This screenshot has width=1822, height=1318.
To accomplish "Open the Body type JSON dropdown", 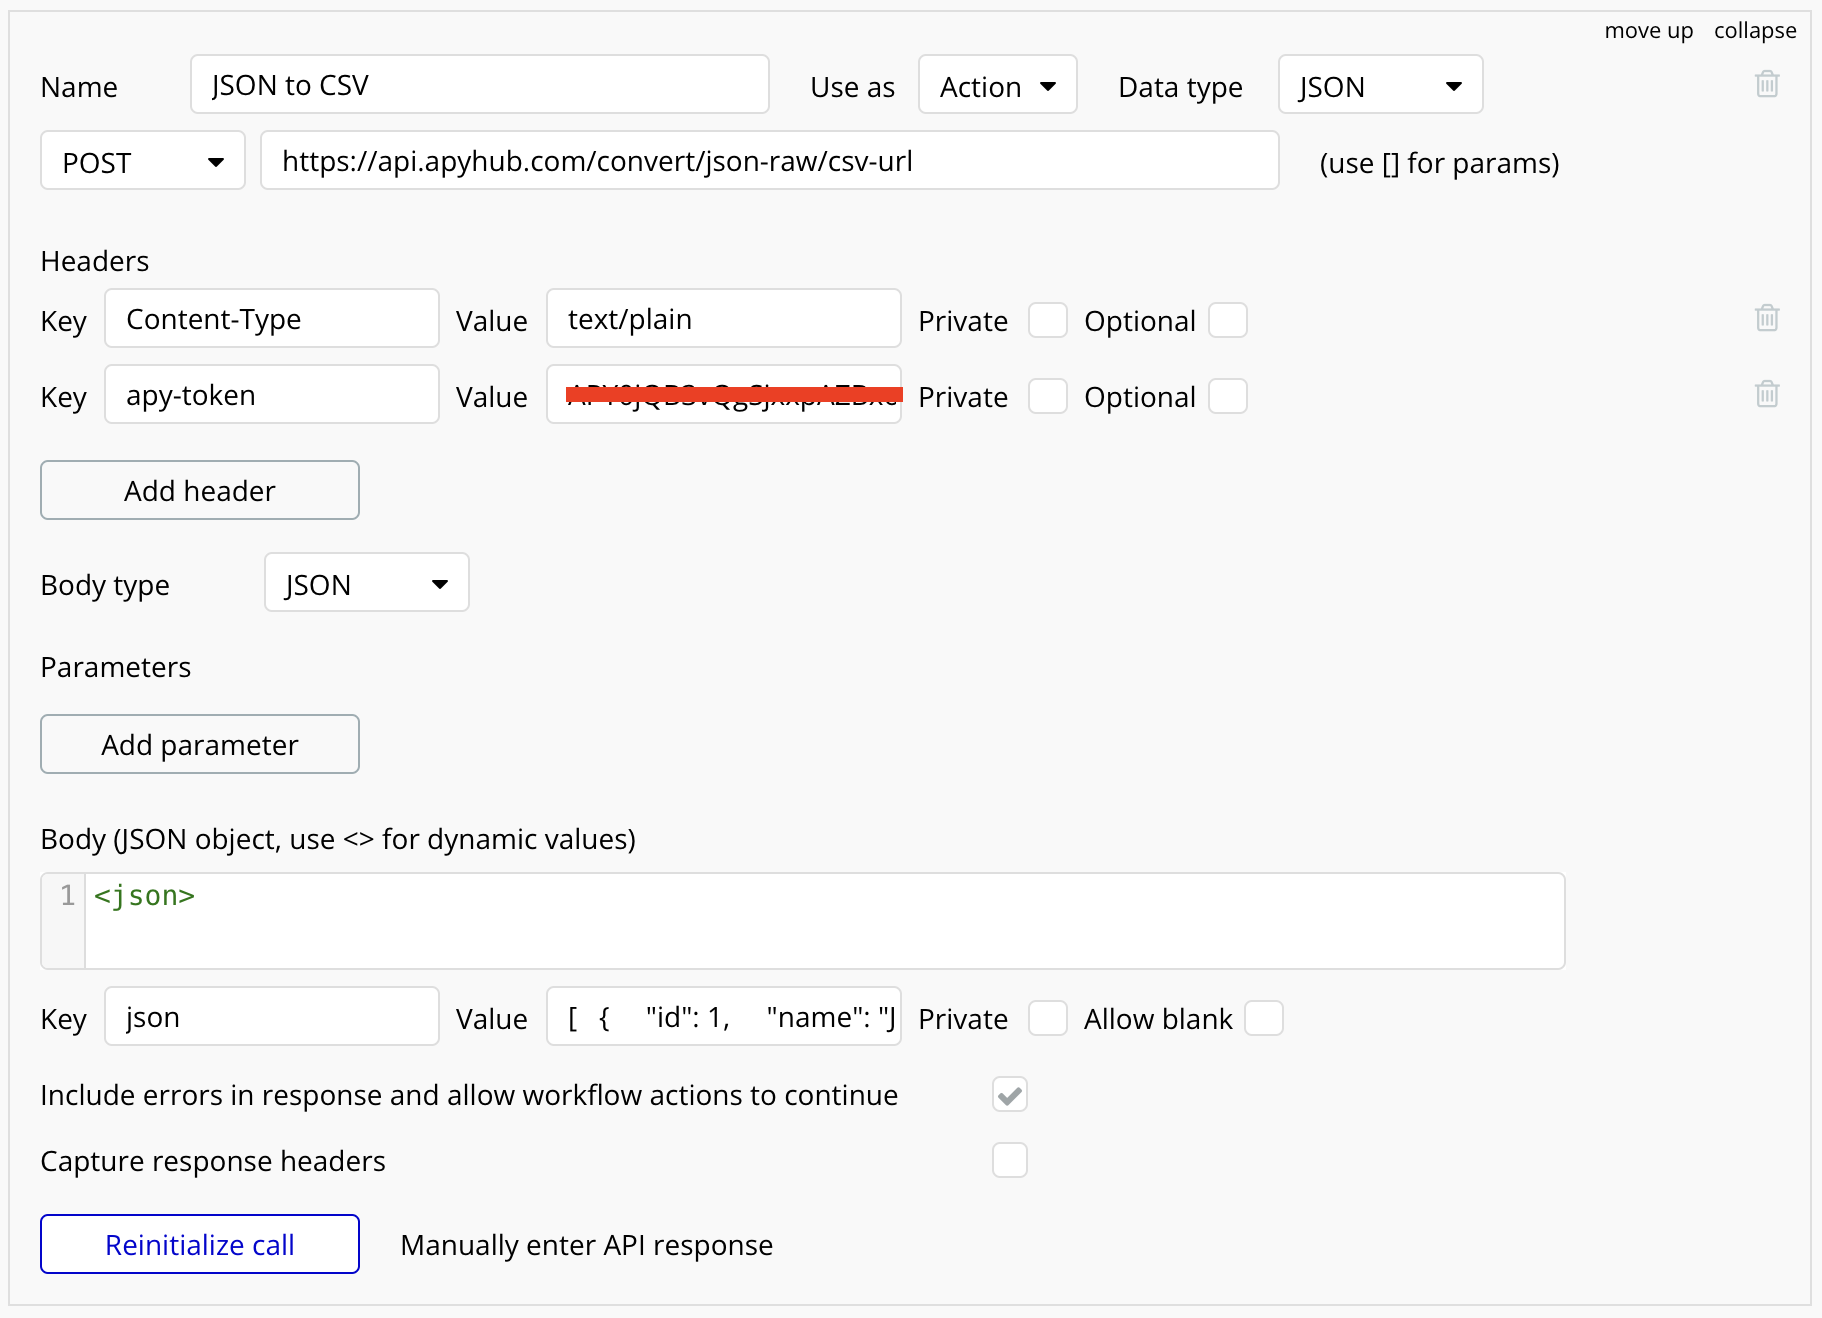I will click(367, 583).
